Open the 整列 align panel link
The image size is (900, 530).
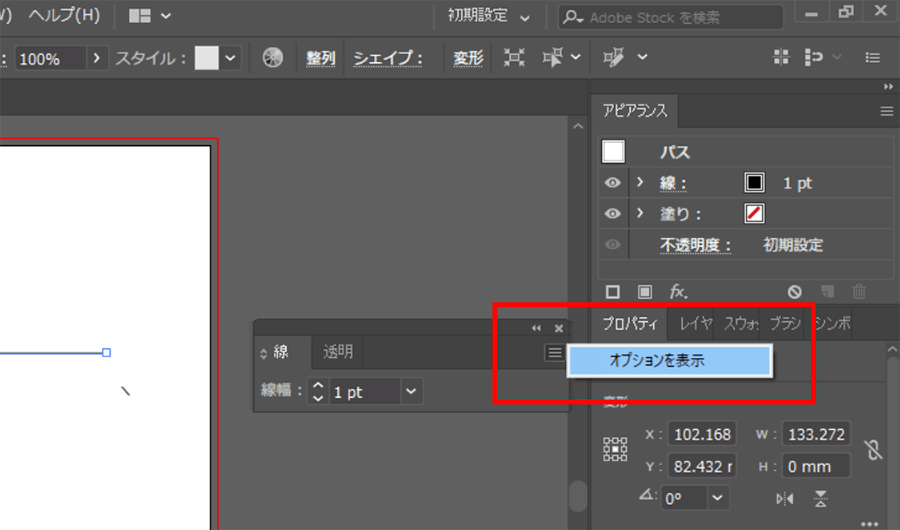pyautogui.click(x=320, y=58)
